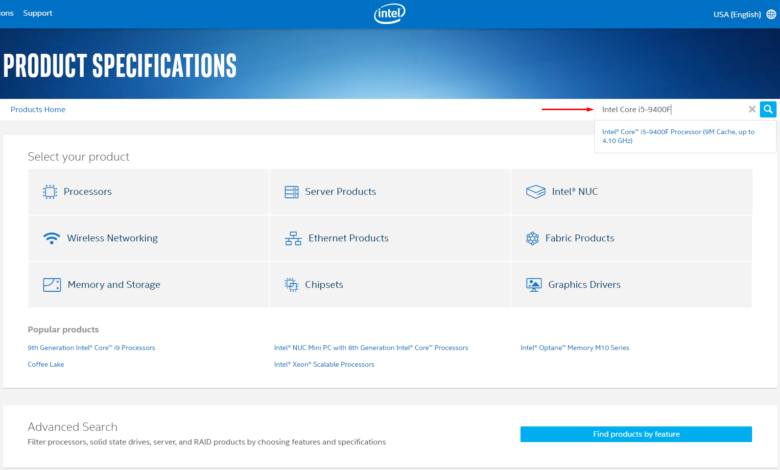Click the Chipsets icon
780x470 pixels.
[x=292, y=284]
